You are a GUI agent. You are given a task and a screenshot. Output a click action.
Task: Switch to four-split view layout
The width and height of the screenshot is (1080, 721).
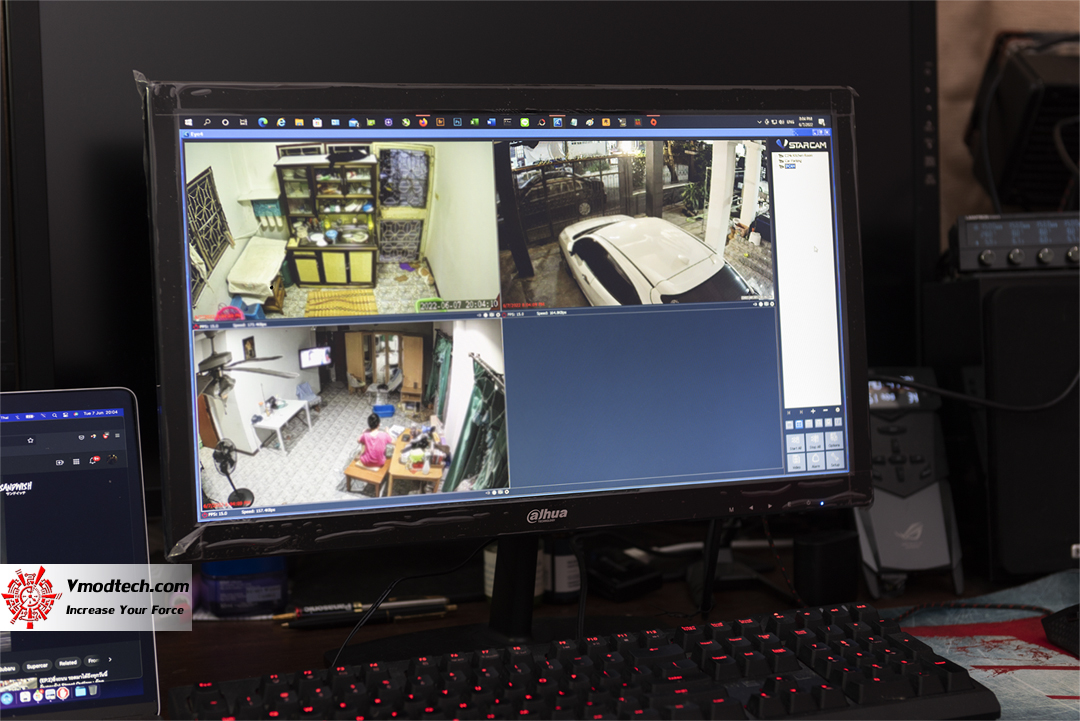coord(799,424)
